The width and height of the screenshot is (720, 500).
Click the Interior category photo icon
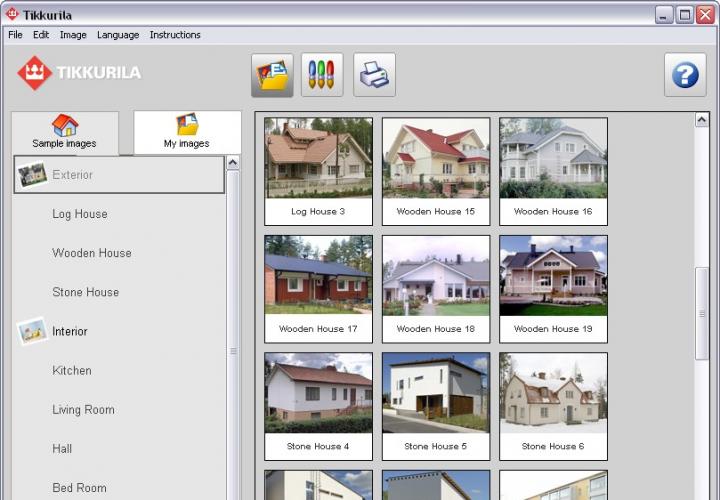coord(32,331)
